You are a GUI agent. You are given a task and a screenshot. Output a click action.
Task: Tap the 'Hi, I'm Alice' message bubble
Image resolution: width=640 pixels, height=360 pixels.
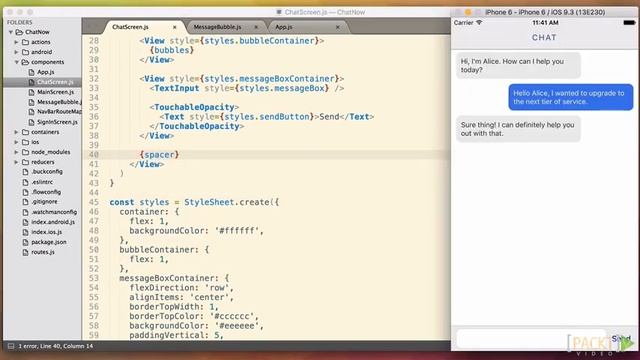518,65
